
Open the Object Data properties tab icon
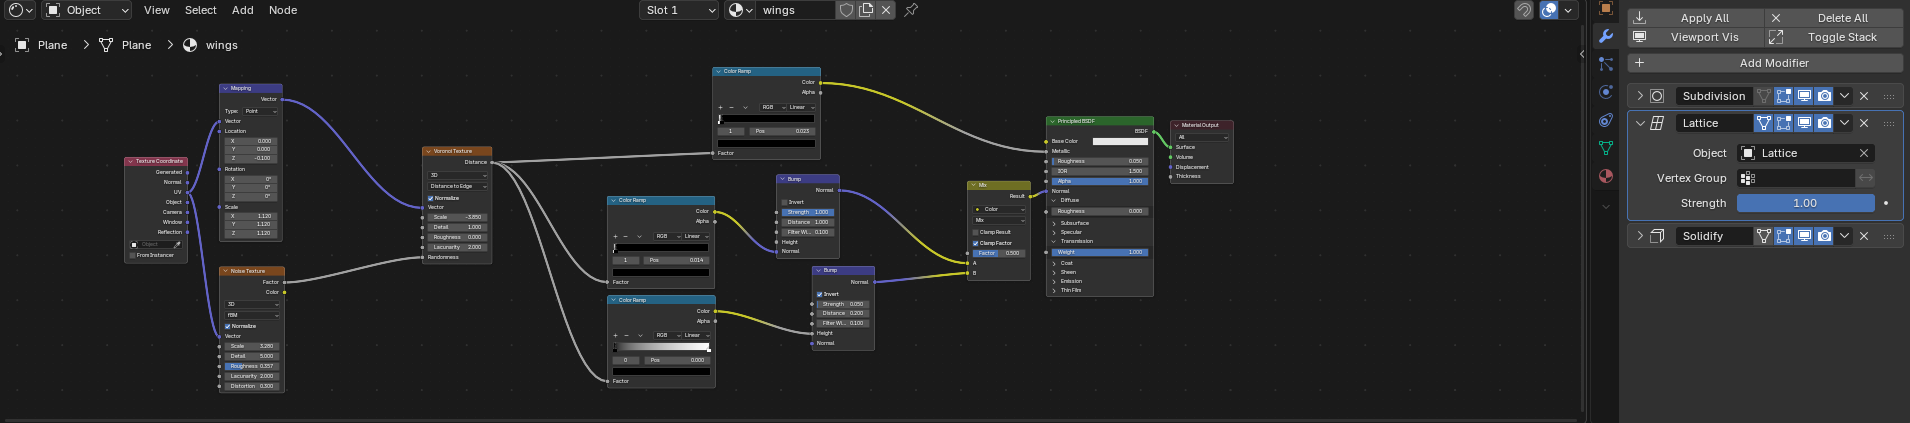coord(1606,148)
